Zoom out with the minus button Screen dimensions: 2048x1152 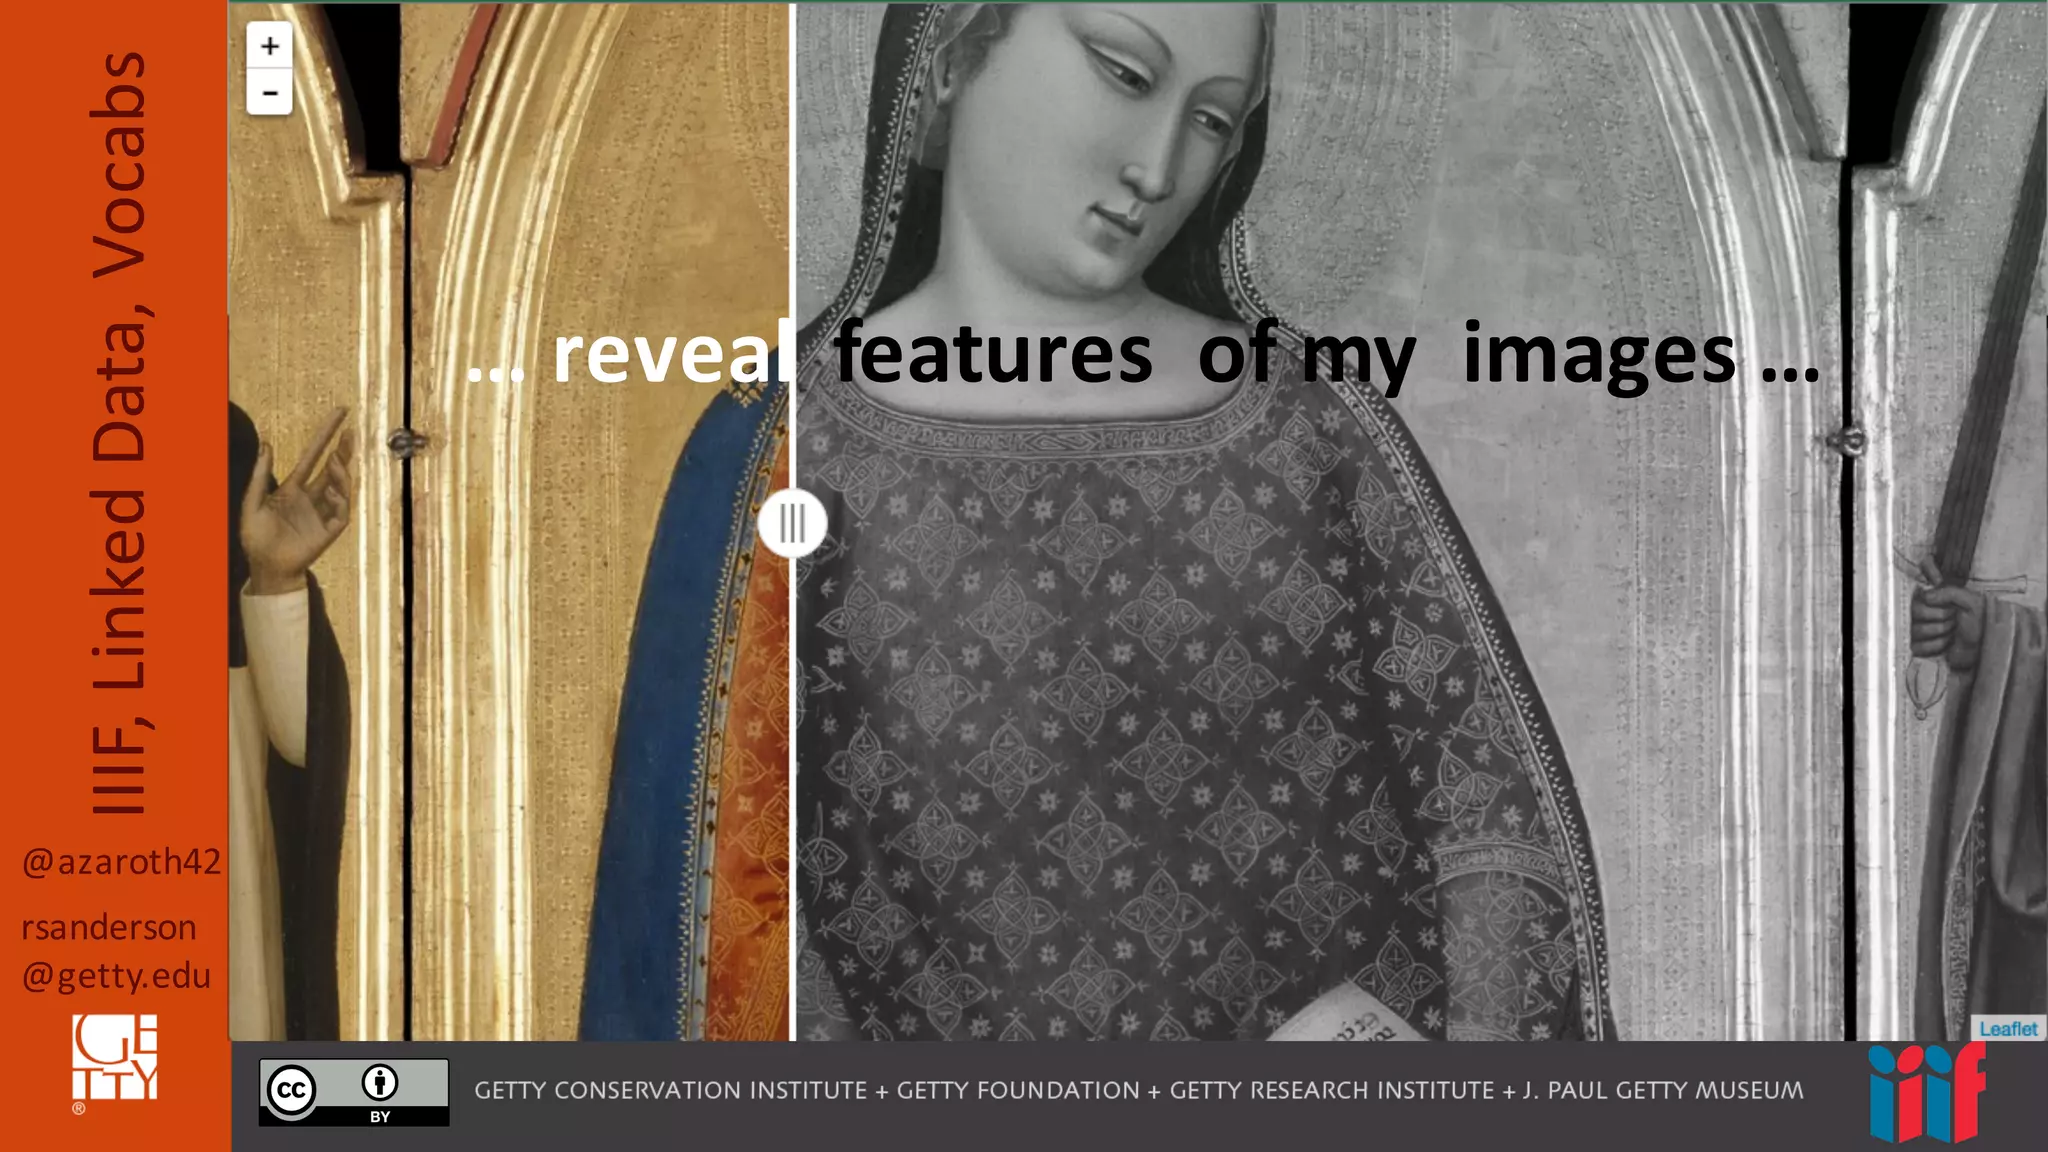click(269, 92)
